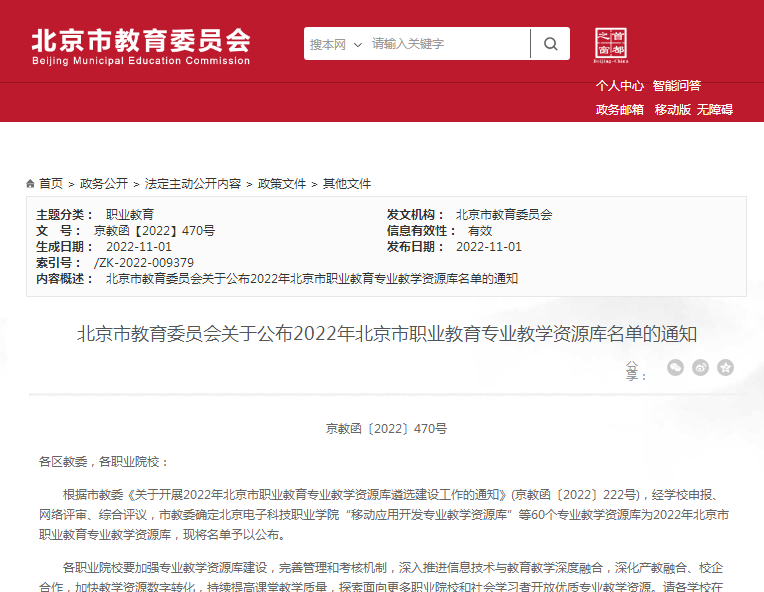Open 法定主动公开内容 breadcrumb link
Image resolution: width=764 pixels, height=592 pixels.
[x=193, y=184]
